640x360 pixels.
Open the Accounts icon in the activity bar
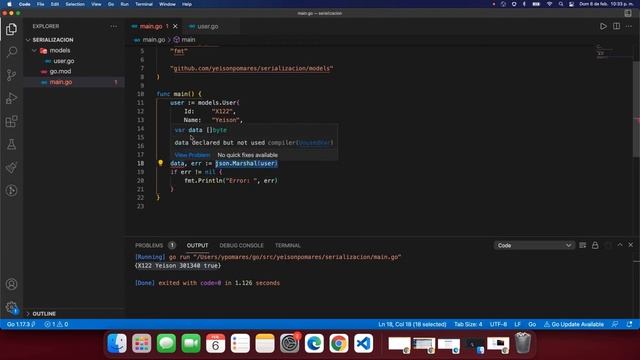[x=11, y=284]
